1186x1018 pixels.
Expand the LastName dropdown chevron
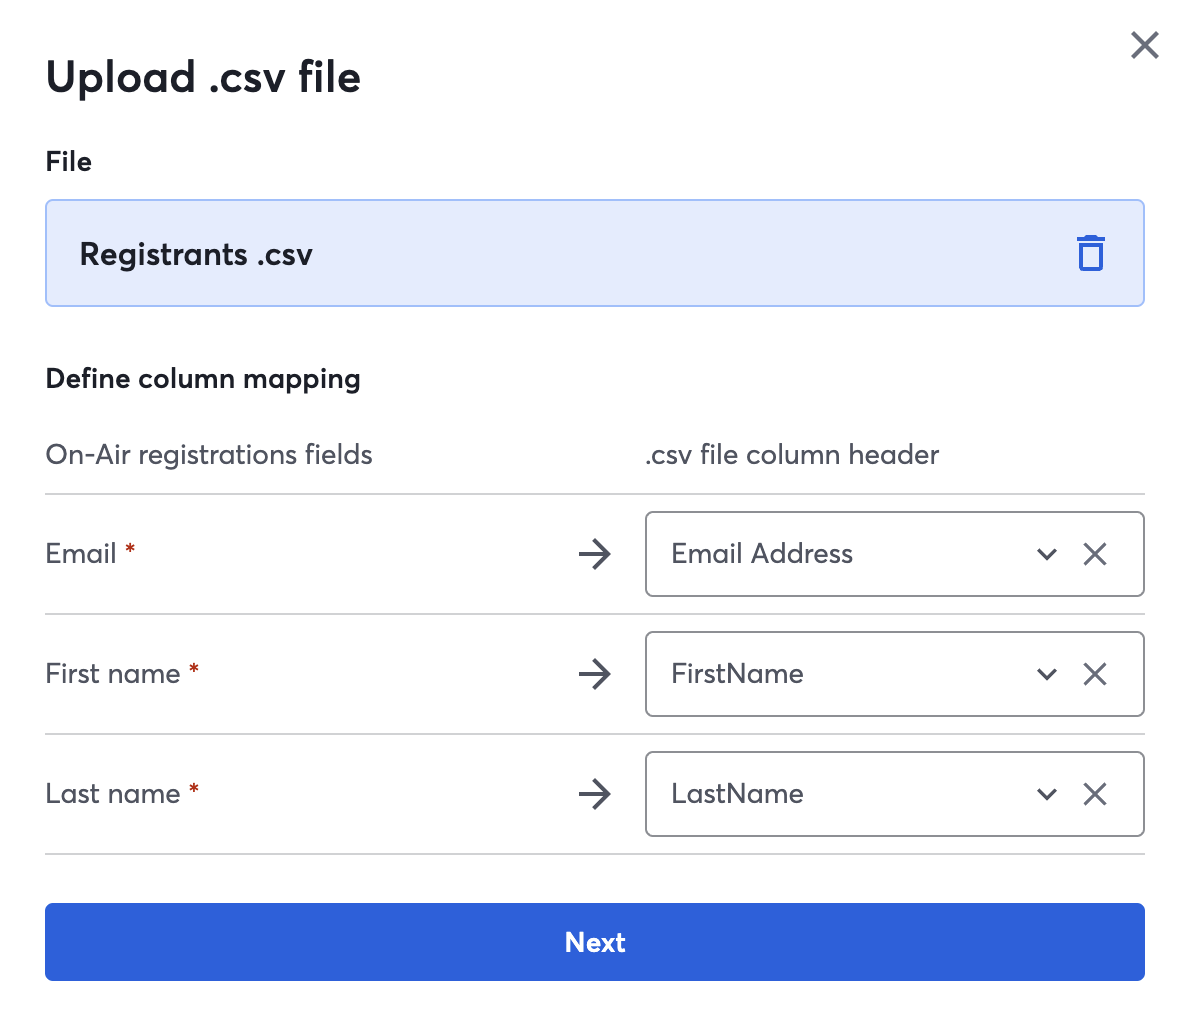point(1047,794)
